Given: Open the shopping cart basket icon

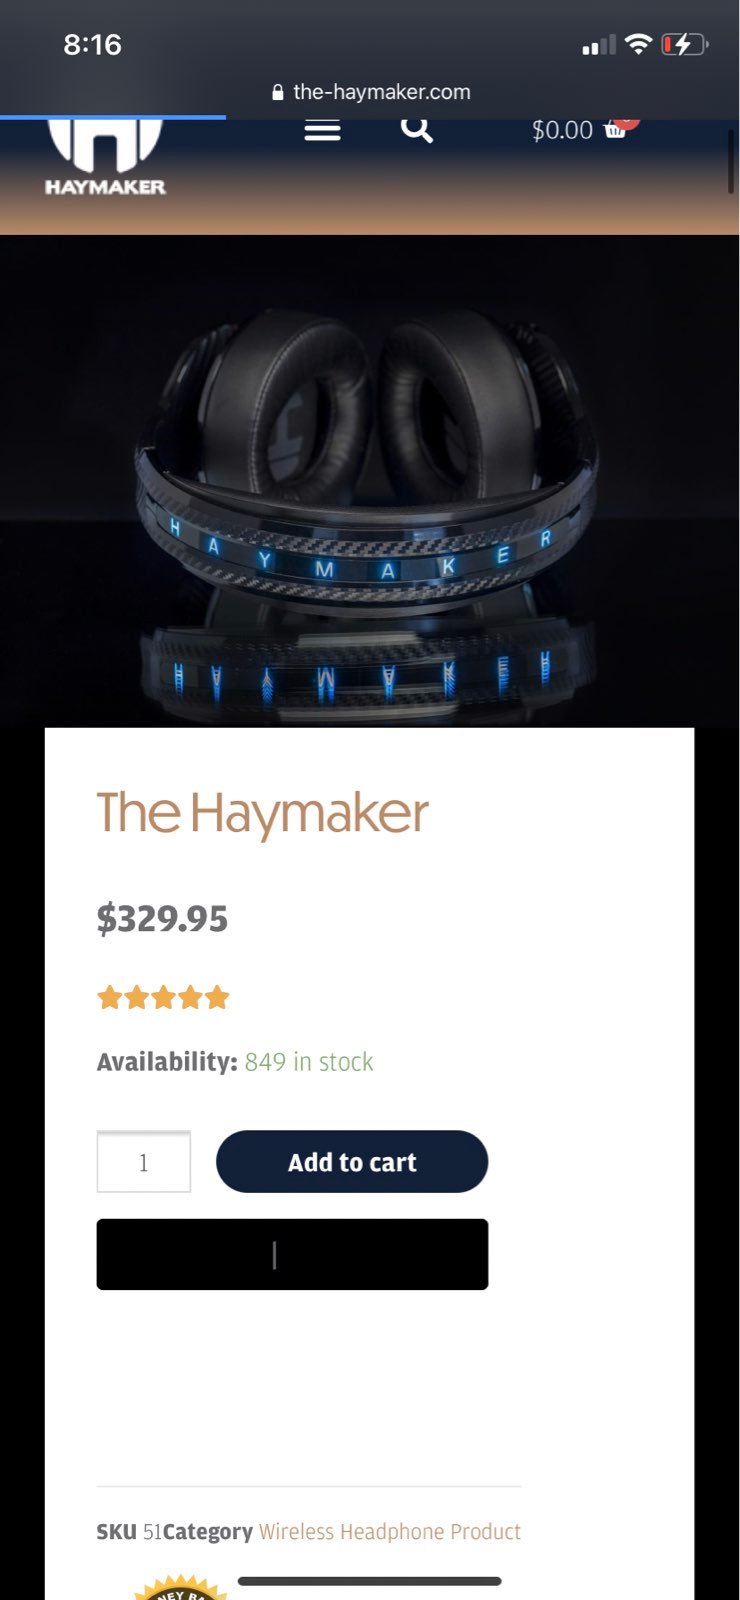Looking at the screenshot, I should (616, 130).
